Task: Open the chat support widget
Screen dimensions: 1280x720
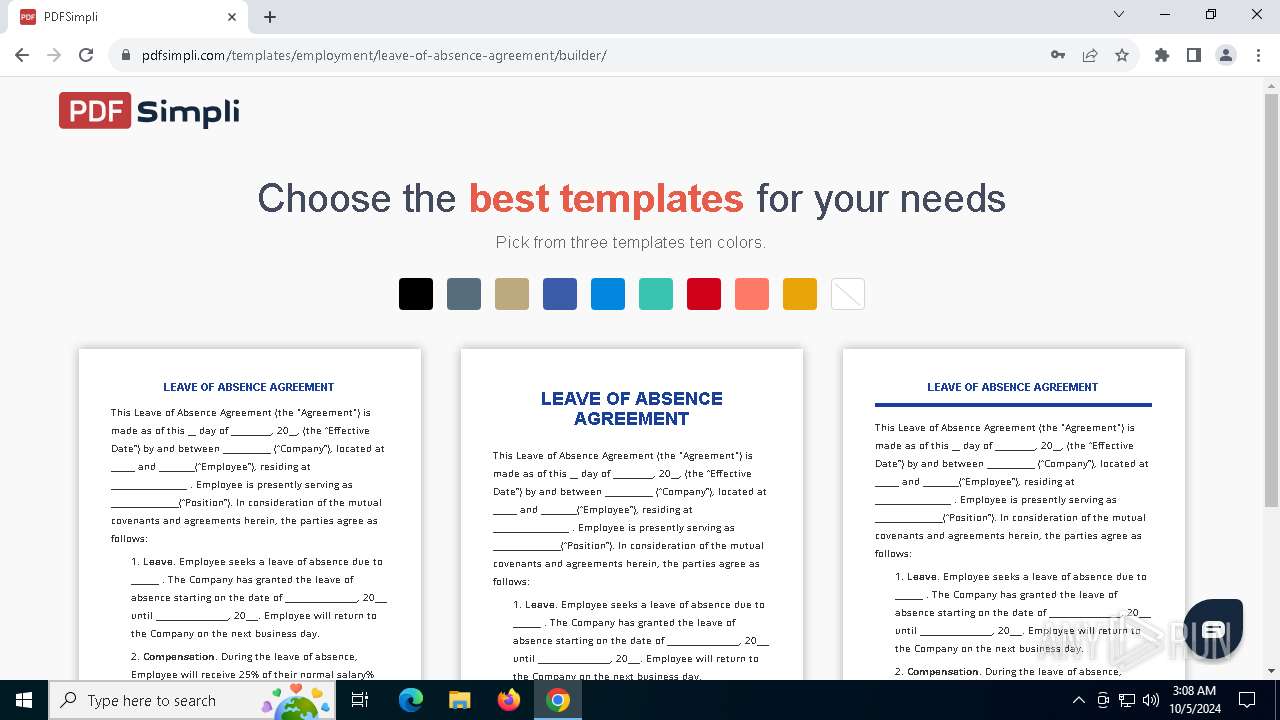Action: [1213, 628]
